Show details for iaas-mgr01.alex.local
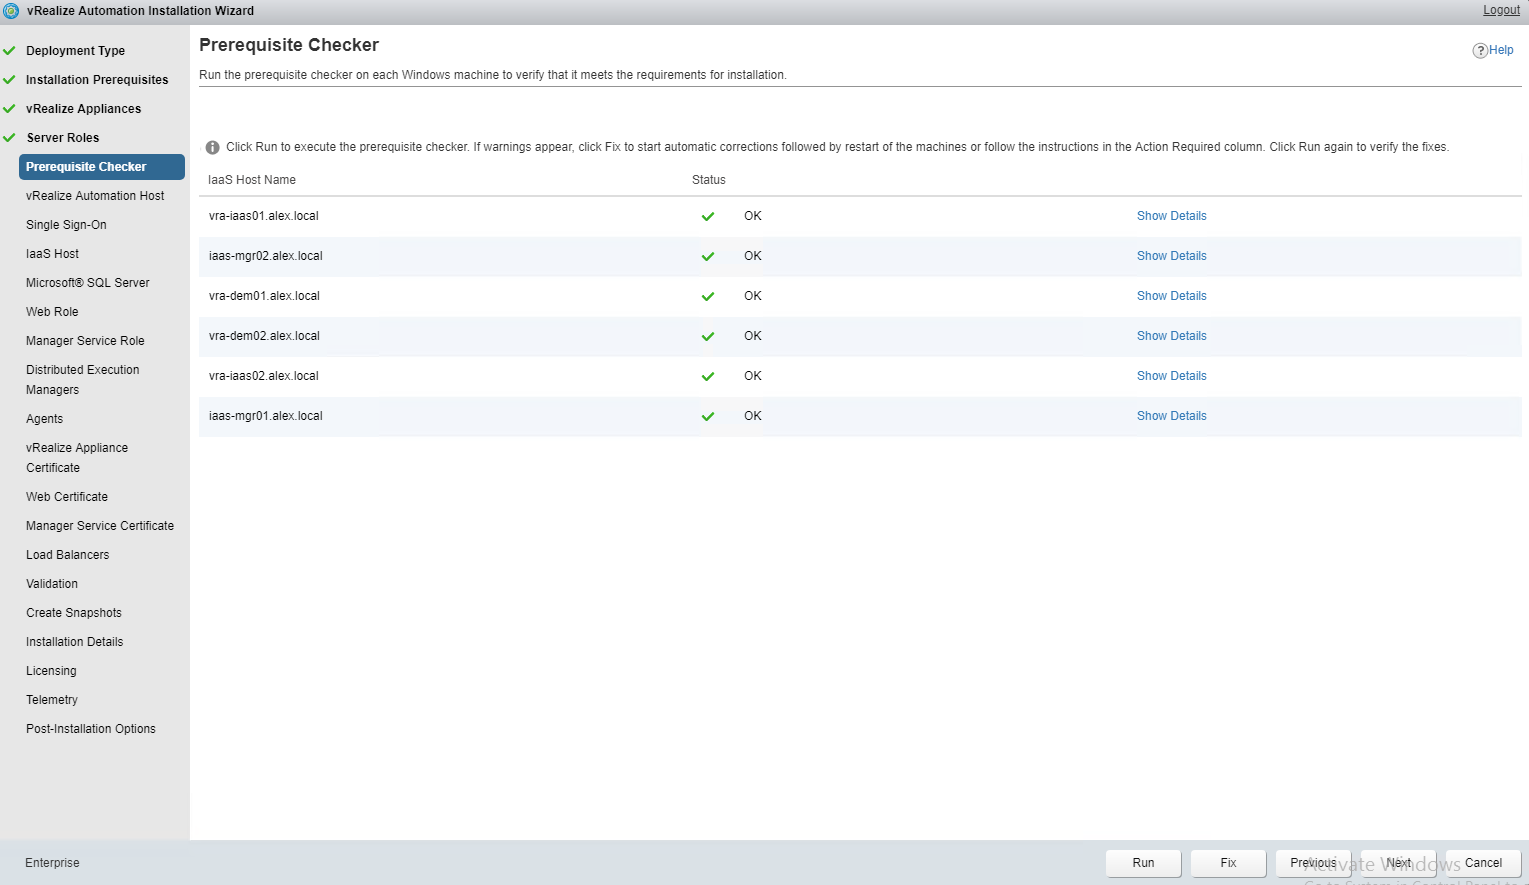Screen dimensions: 1529x885 (x=1171, y=416)
